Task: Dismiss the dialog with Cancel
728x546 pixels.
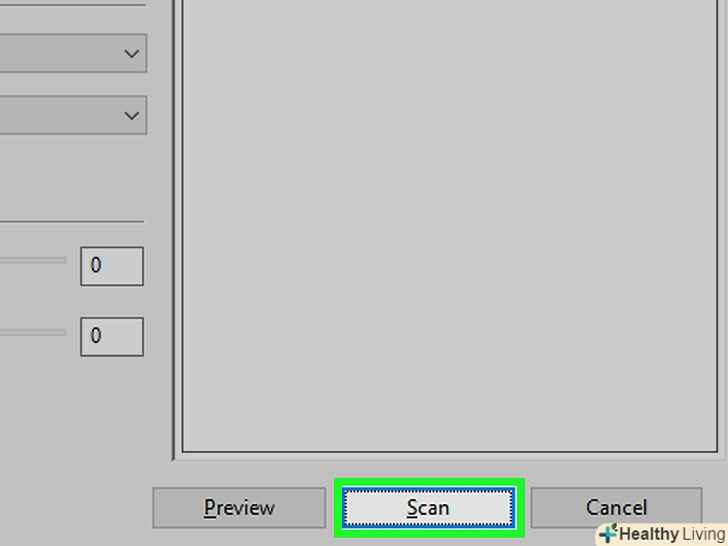Action: (x=617, y=507)
